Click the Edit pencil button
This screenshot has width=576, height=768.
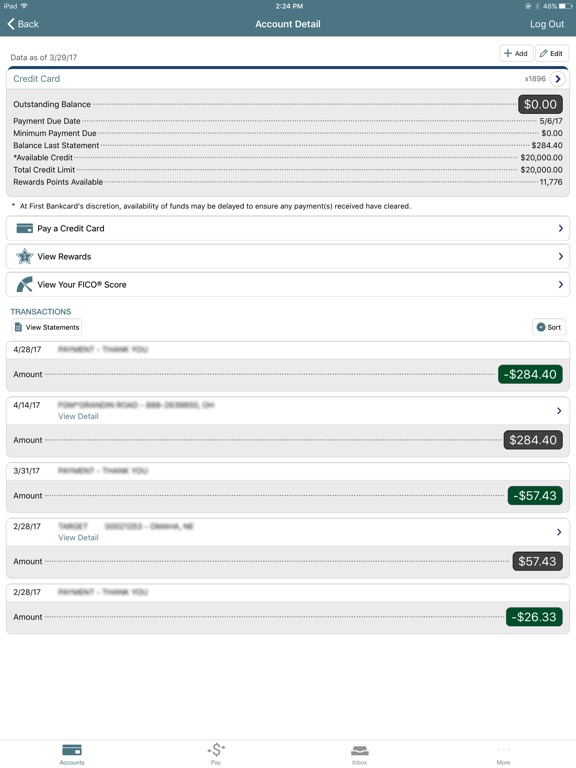tap(552, 53)
